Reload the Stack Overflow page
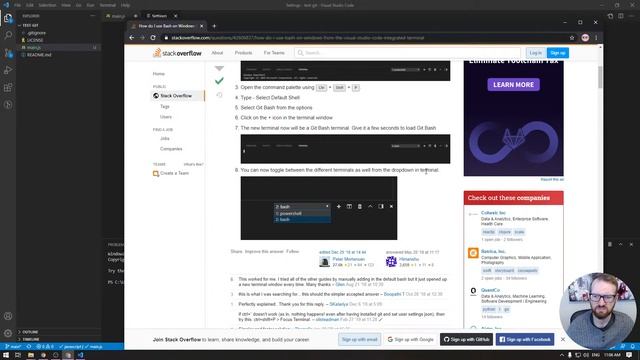Viewport: 640px width, 360px height. coord(153,38)
